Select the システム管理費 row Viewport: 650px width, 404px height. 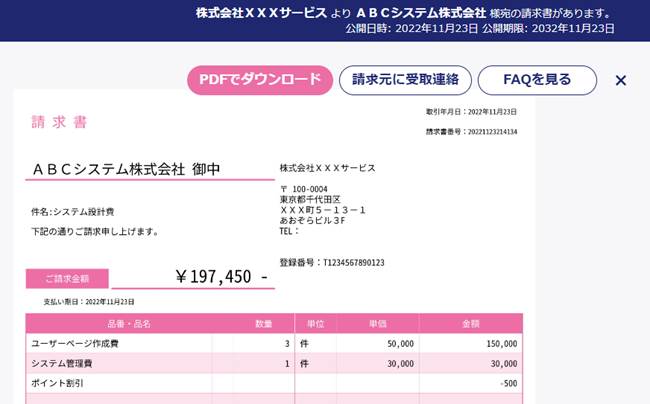coord(274,363)
